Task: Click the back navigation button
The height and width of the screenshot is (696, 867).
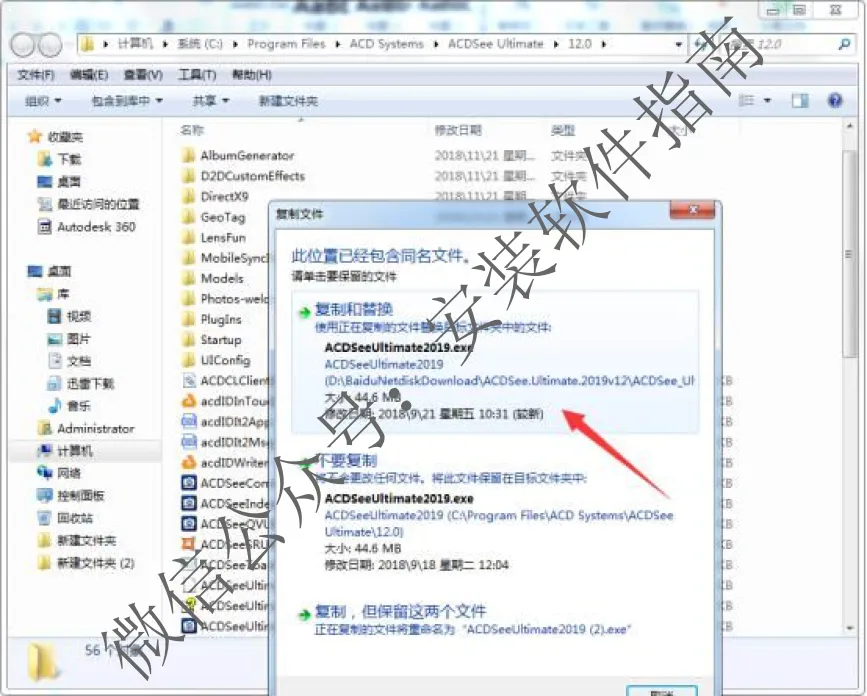Action: coord(23,45)
